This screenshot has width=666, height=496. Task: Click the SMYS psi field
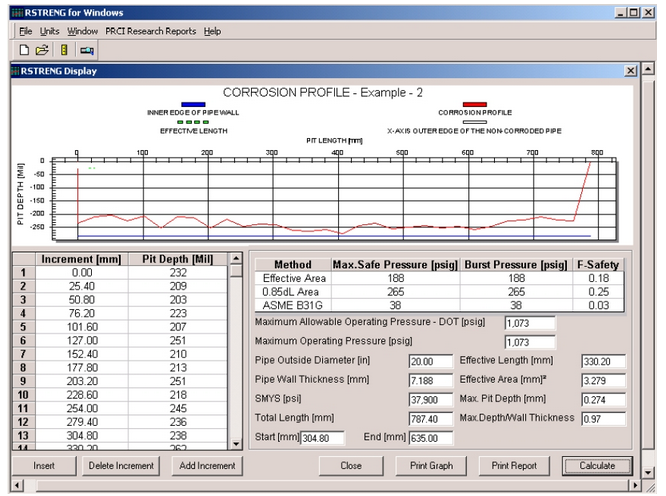tap(431, 400)
